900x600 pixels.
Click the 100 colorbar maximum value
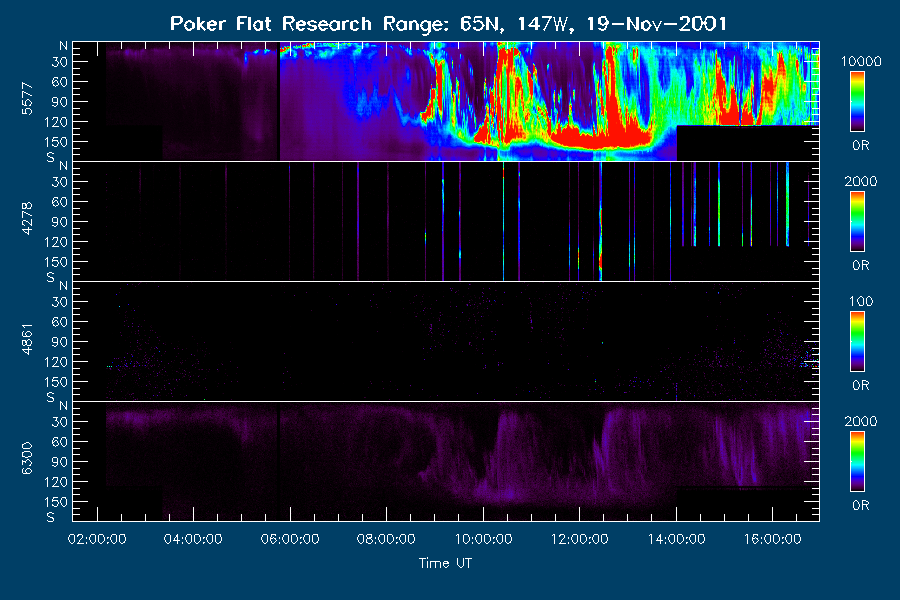tap(861, 301)
